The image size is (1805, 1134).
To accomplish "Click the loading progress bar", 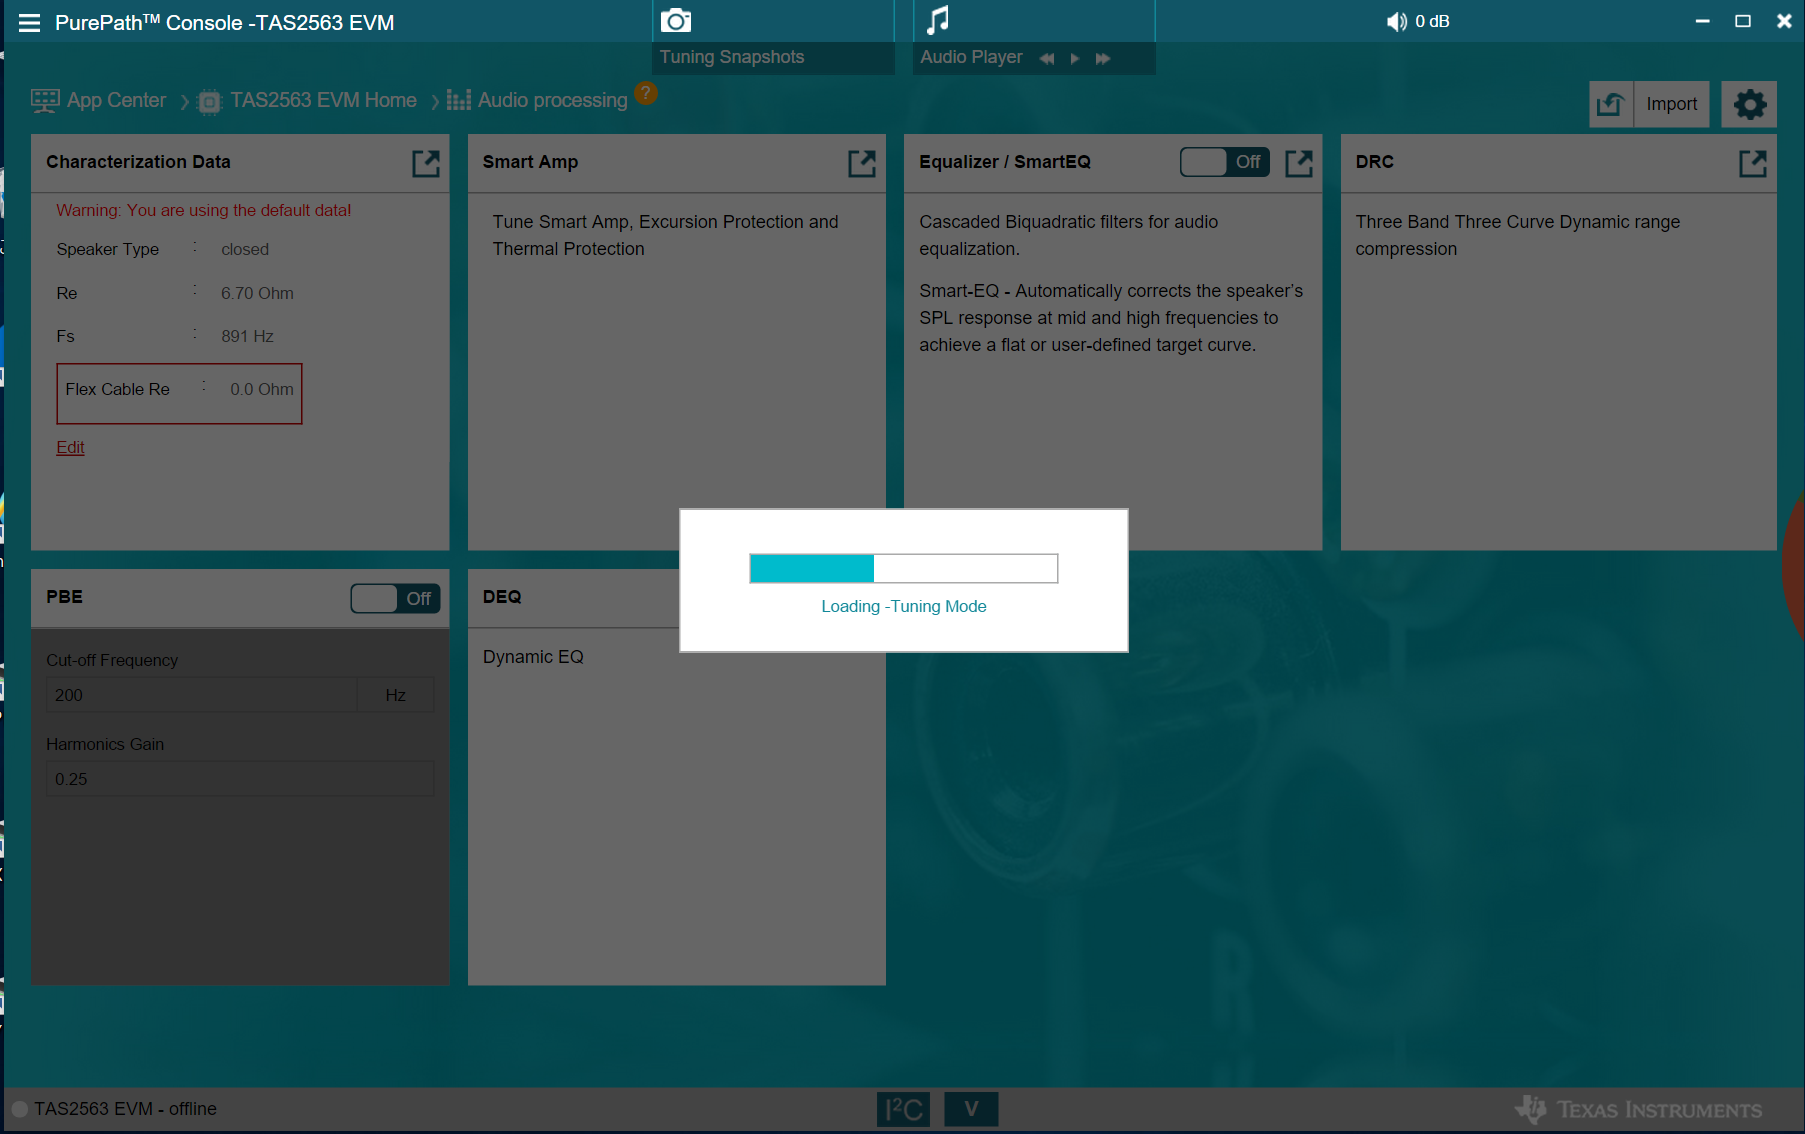I will coord(904,568).
